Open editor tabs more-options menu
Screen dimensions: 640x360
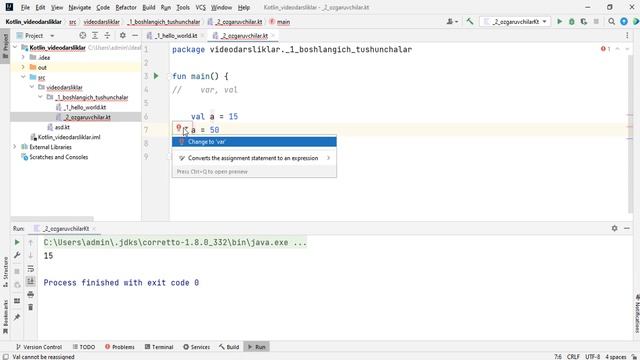coord(627,36)
